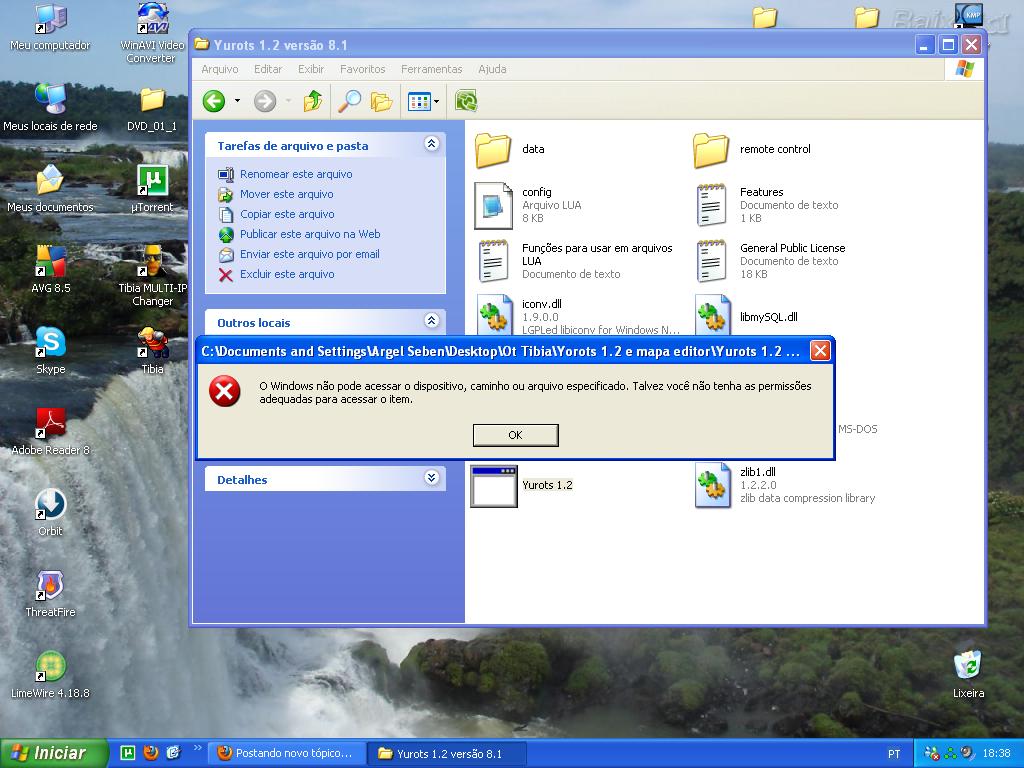Switch to Postando novo tópico taskbar button
The height and width of the screenshot is (768, 1024).
tap(287, 754)
